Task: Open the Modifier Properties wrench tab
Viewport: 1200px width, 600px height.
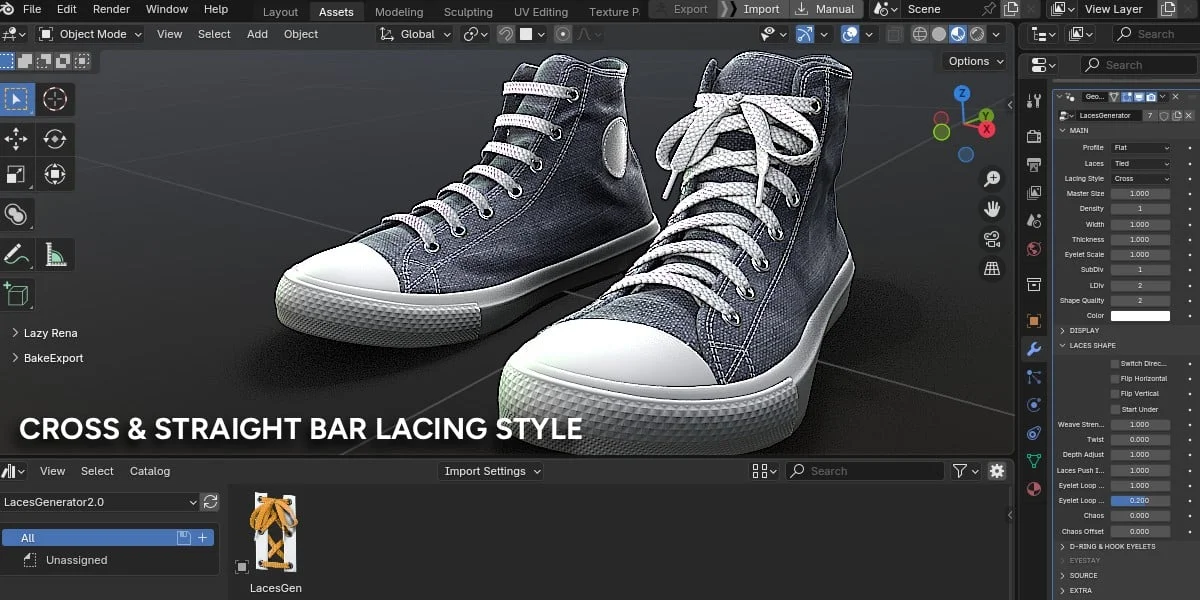Action: (x=1033, y=348)
